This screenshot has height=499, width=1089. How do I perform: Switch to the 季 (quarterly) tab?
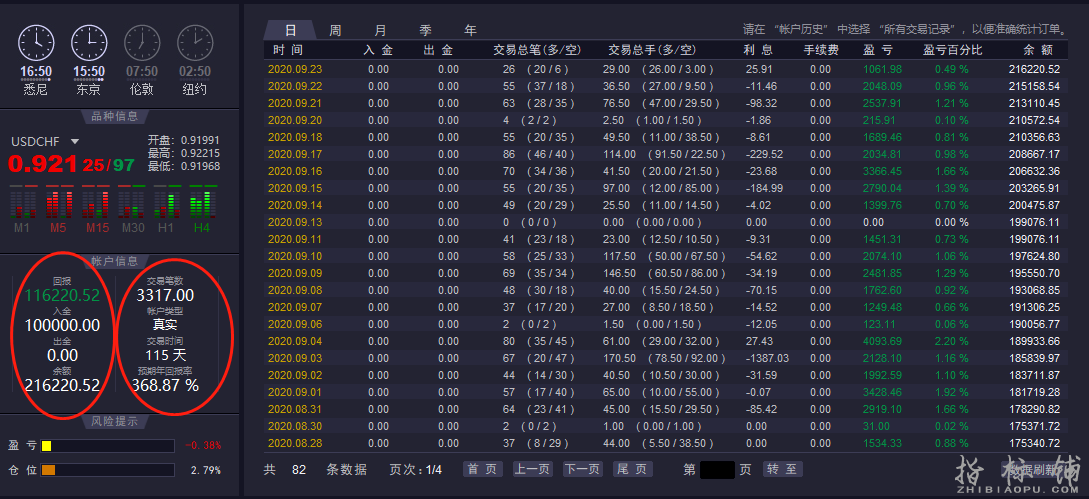tap(426, 30)
